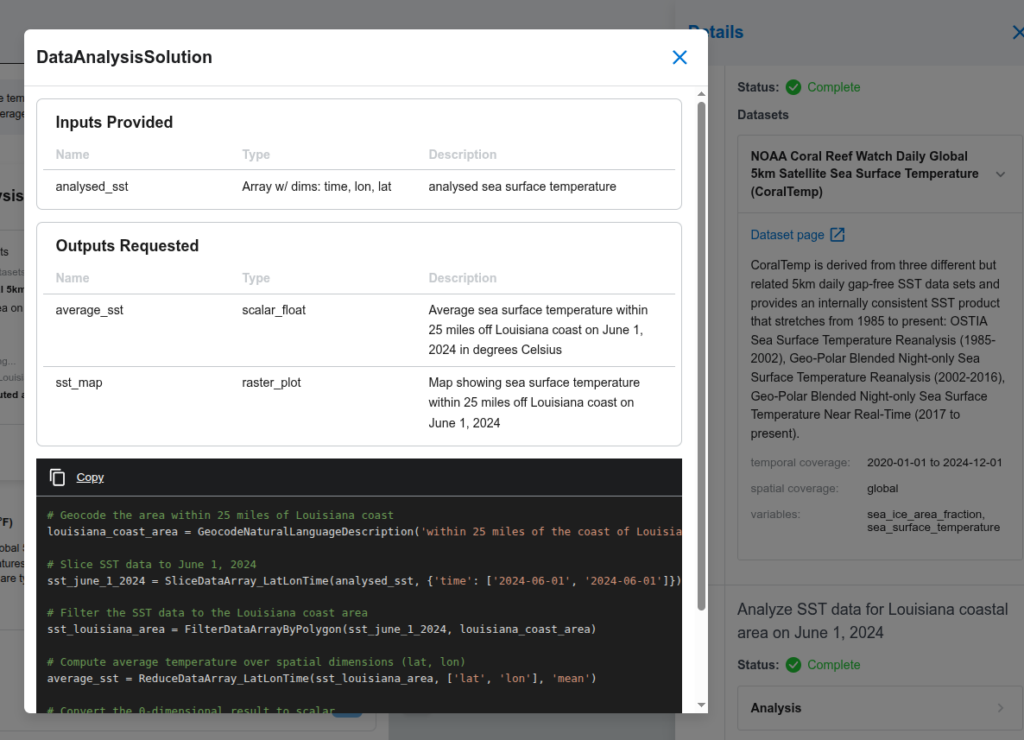The image size is (1024, 740).
Task: Close the Details panel with its X icon
Action: click(x=1017, y=32)
